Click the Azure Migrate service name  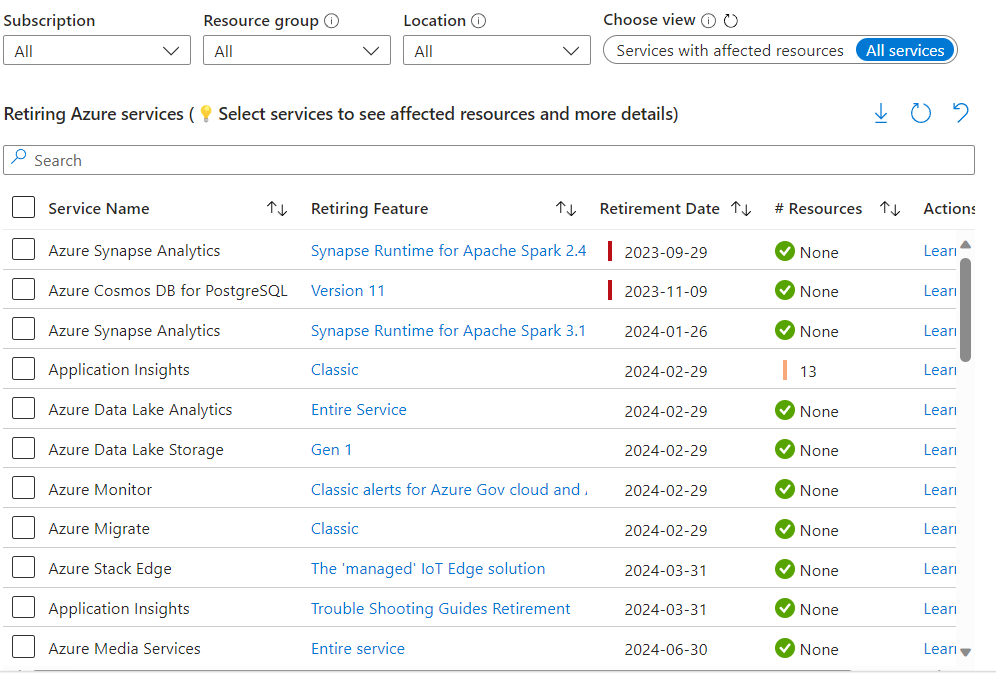pos(99,529)
